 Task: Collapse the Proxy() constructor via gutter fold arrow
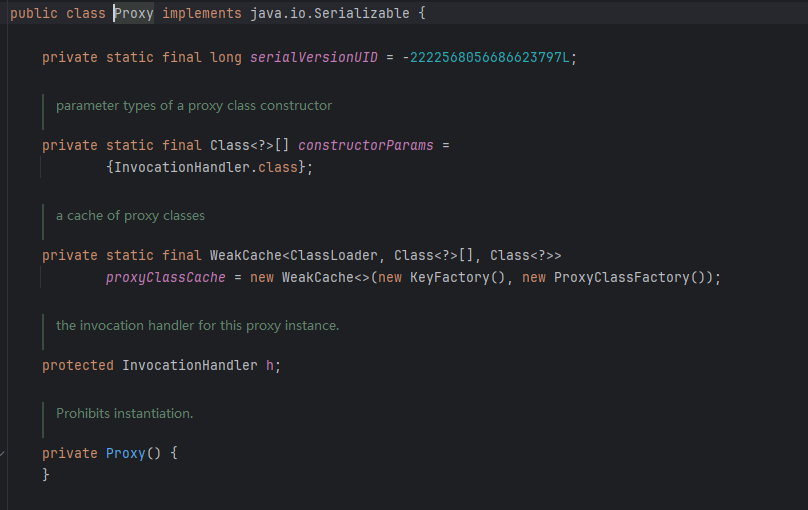coord(3,453)
